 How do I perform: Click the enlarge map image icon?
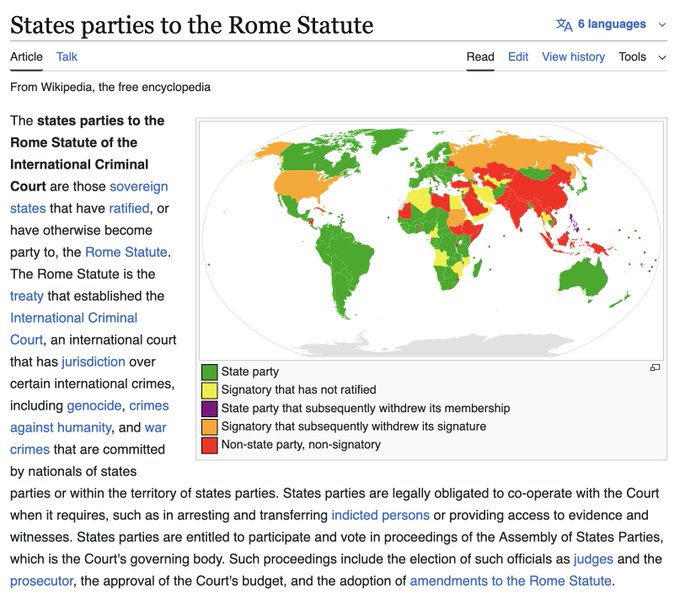pos(655,368)
